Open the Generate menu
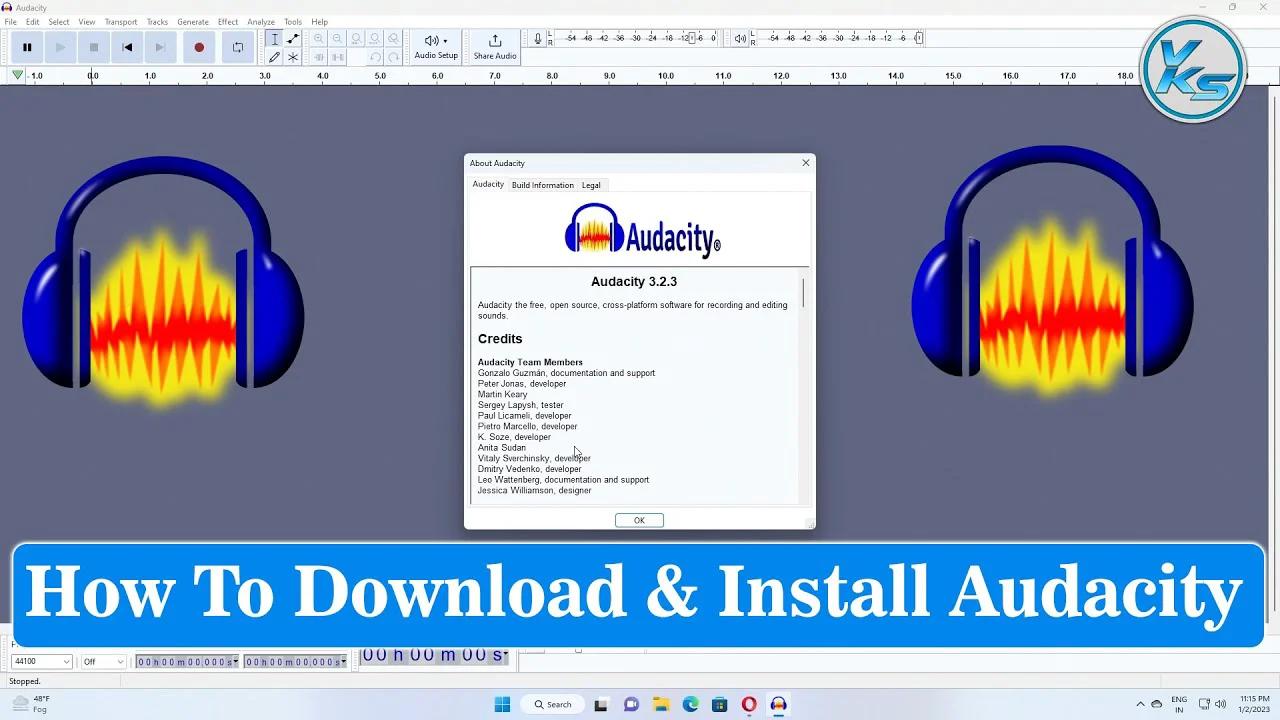Screen dimensions: 1280x720 click(192, 21)
